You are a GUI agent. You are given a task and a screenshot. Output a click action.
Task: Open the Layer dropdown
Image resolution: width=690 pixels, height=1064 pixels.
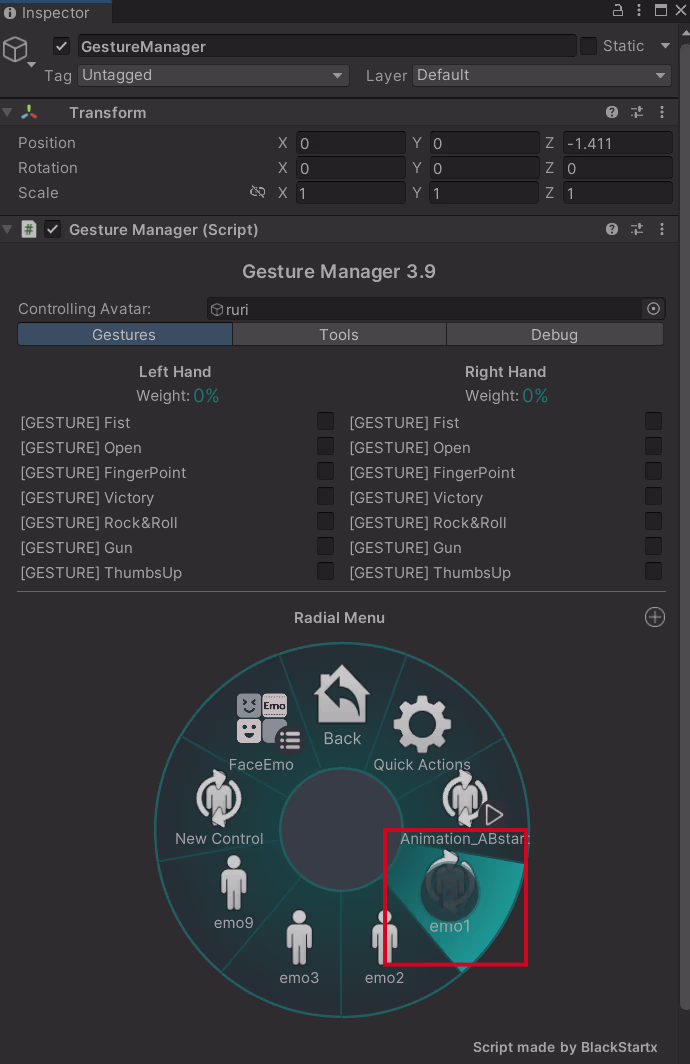[x=542, y=75]
